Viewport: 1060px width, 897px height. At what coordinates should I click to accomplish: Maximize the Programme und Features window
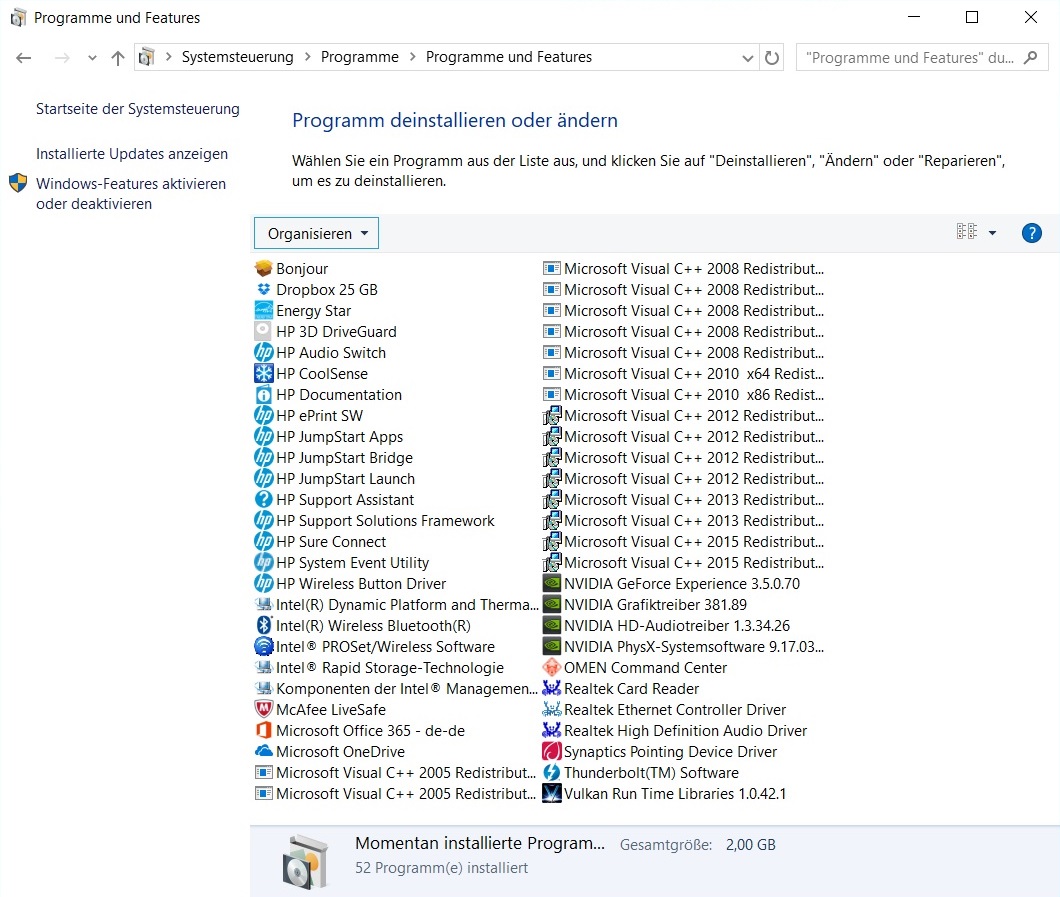tap(971, 17)
